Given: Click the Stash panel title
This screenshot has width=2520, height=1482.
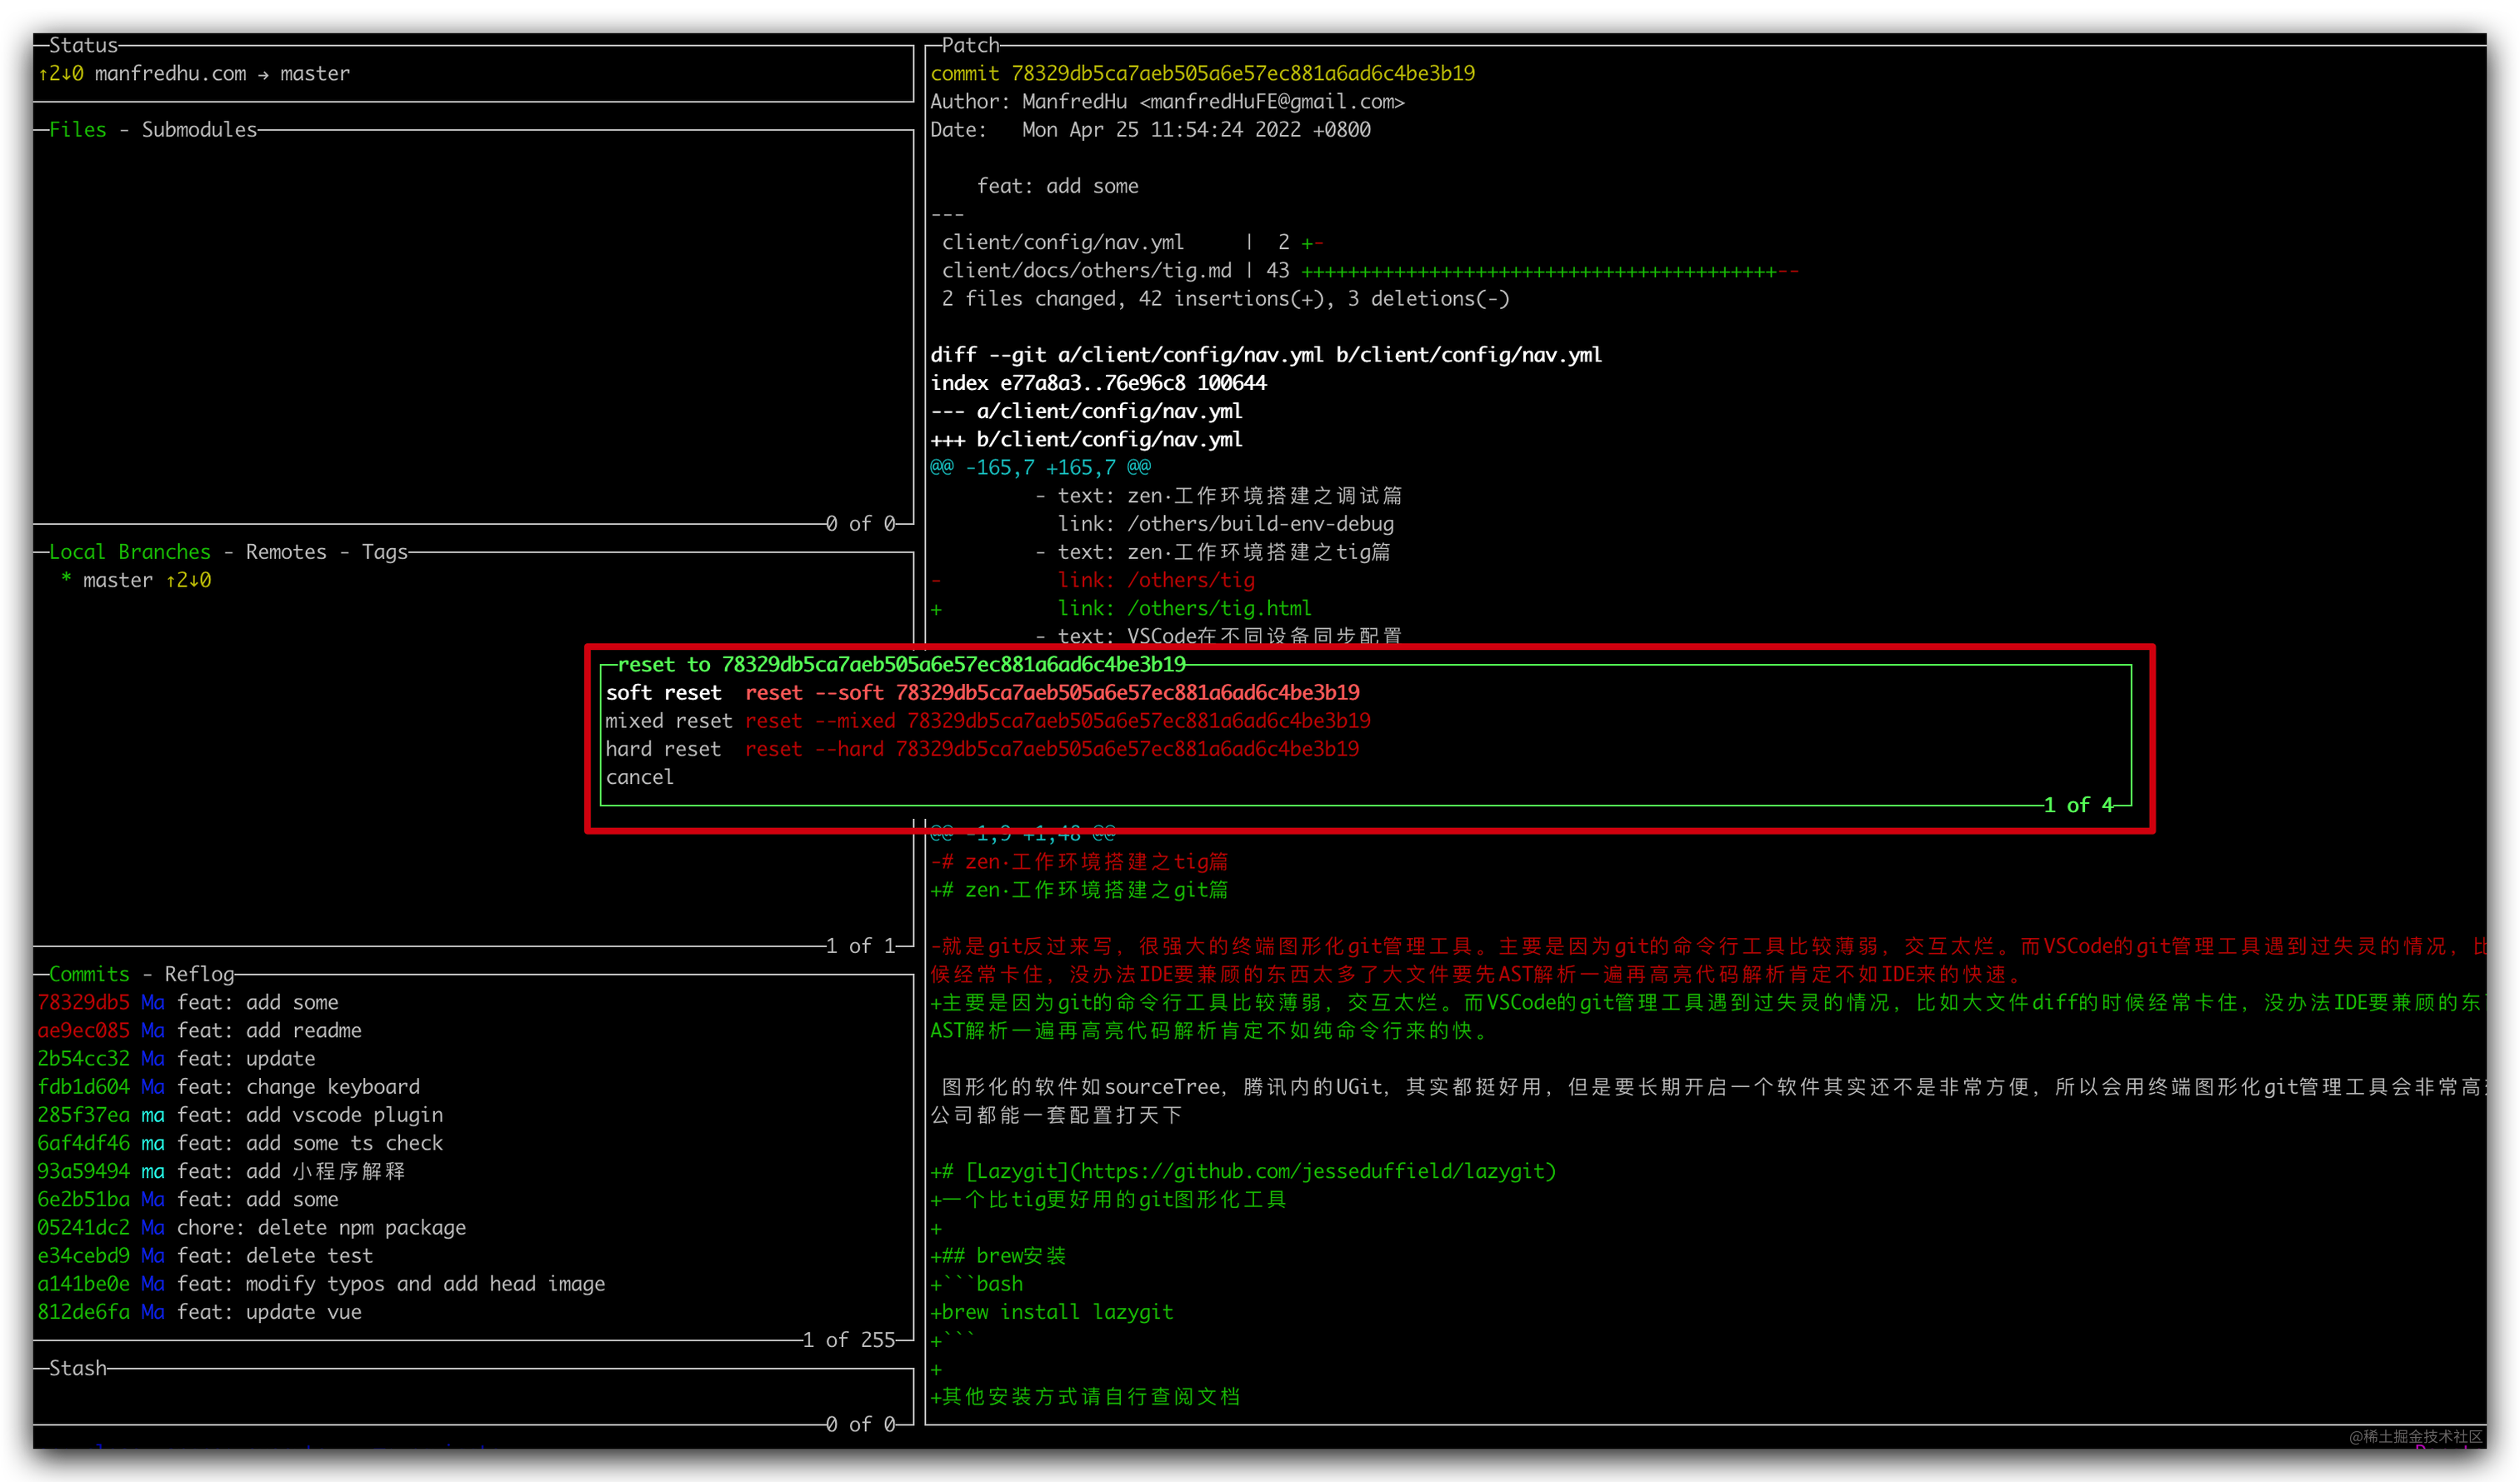Looking at the screenshot, I should point(77,1368).
